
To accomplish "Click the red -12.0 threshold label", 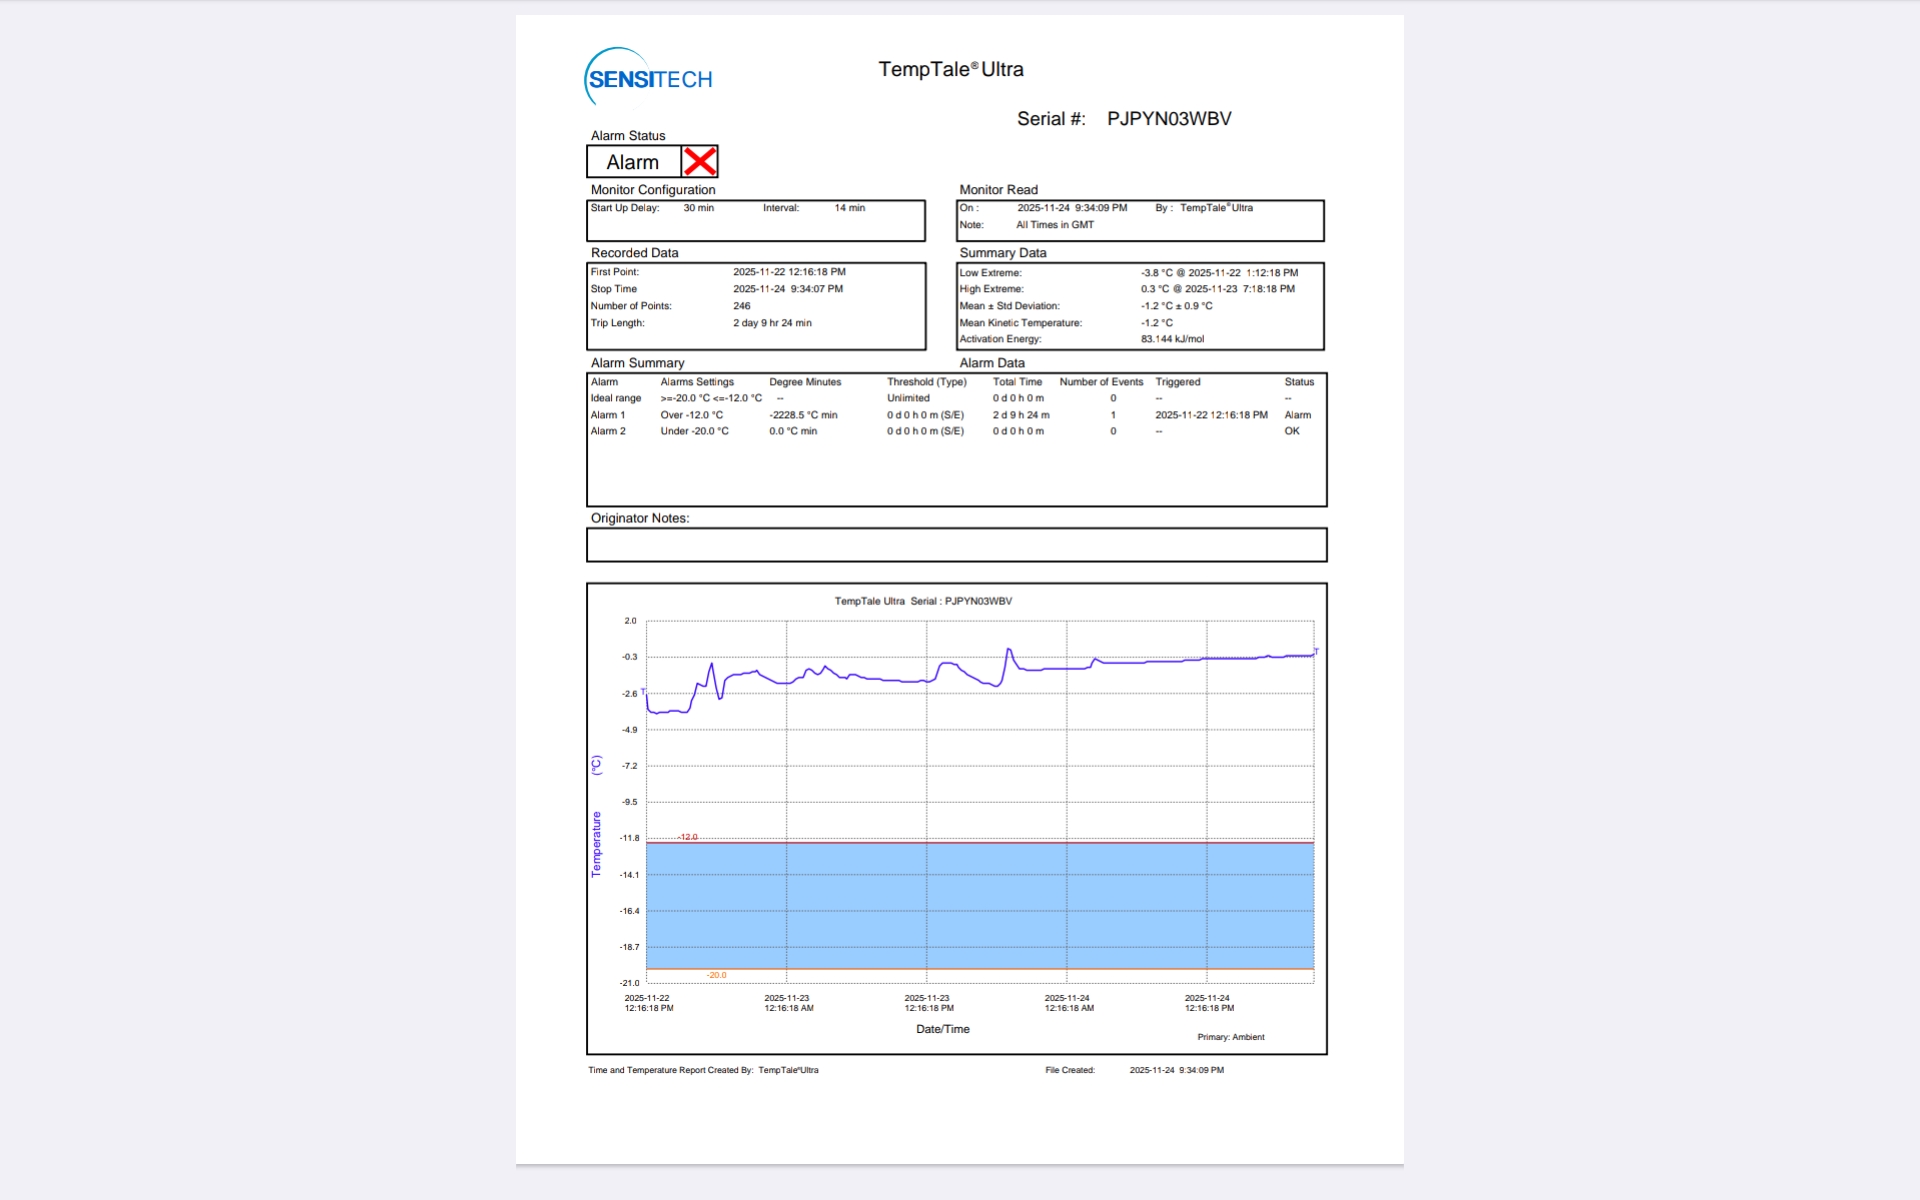I will (688, 837).
